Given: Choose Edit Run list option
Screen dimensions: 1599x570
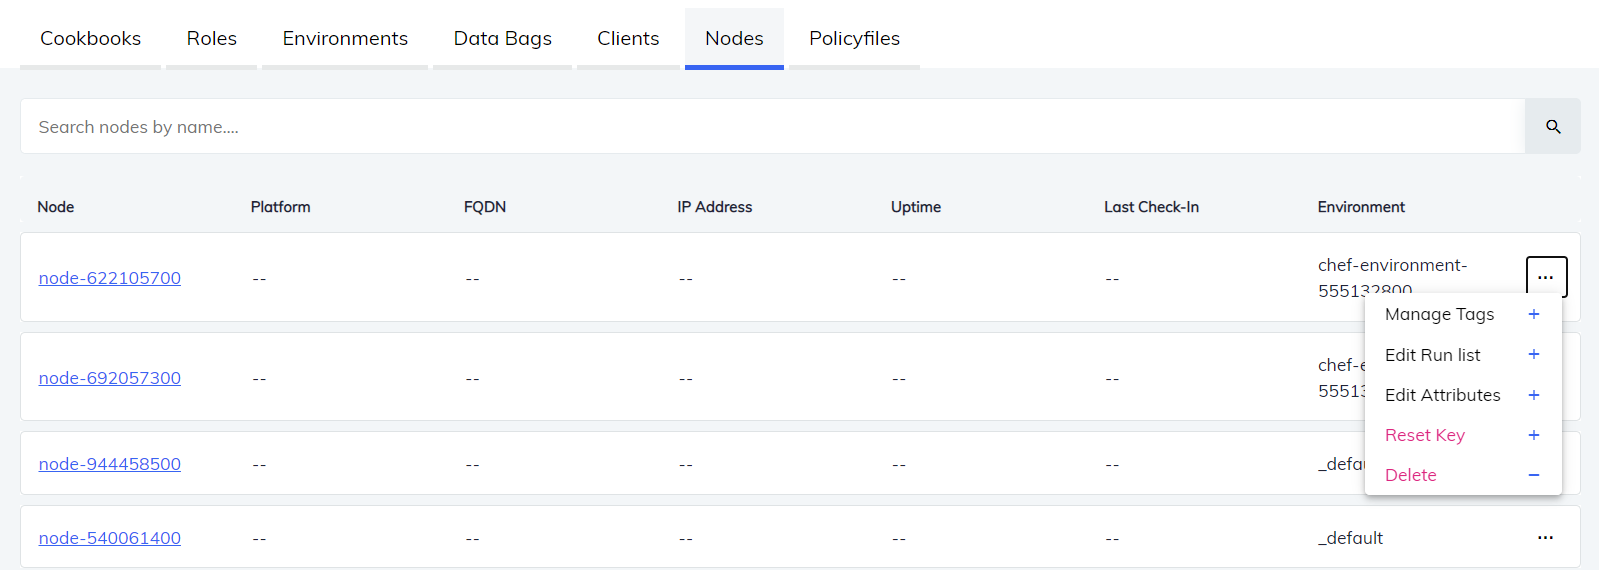Looking at the screenshot, I should click(1432, 355).
